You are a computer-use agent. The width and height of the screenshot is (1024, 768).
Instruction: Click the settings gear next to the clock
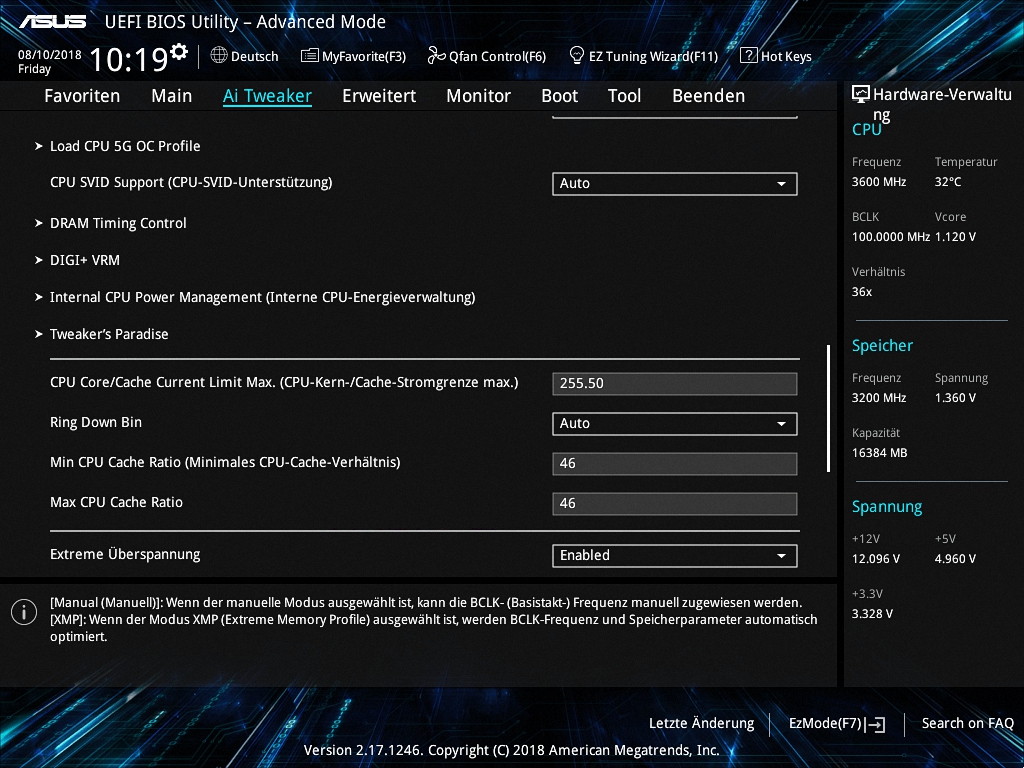coord(178,52)
